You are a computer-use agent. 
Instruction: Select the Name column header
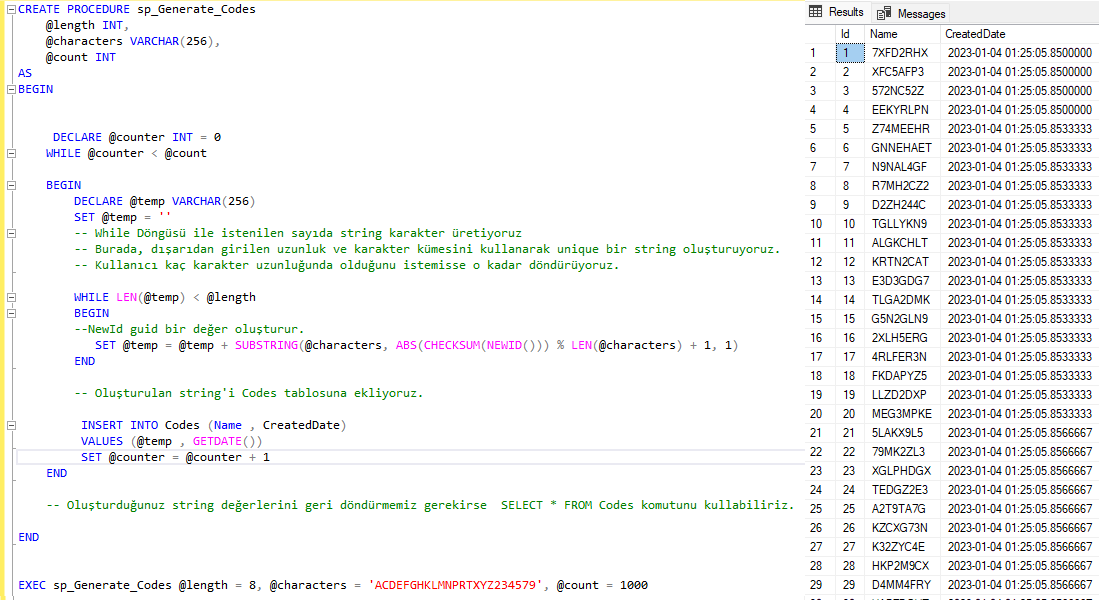click(x=901, y=34)
